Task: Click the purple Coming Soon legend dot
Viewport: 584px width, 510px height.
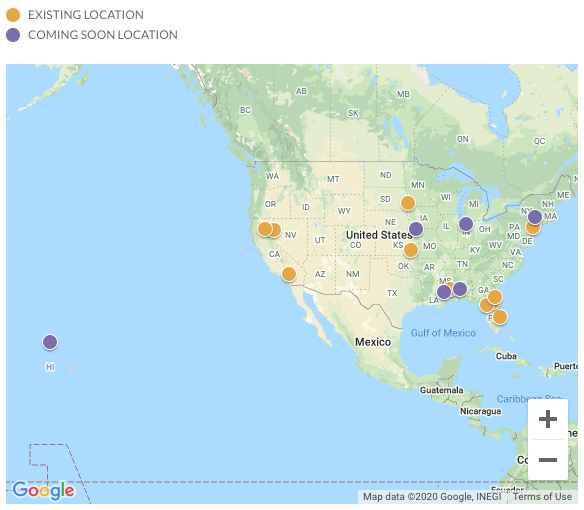Action: pos(13,35)
